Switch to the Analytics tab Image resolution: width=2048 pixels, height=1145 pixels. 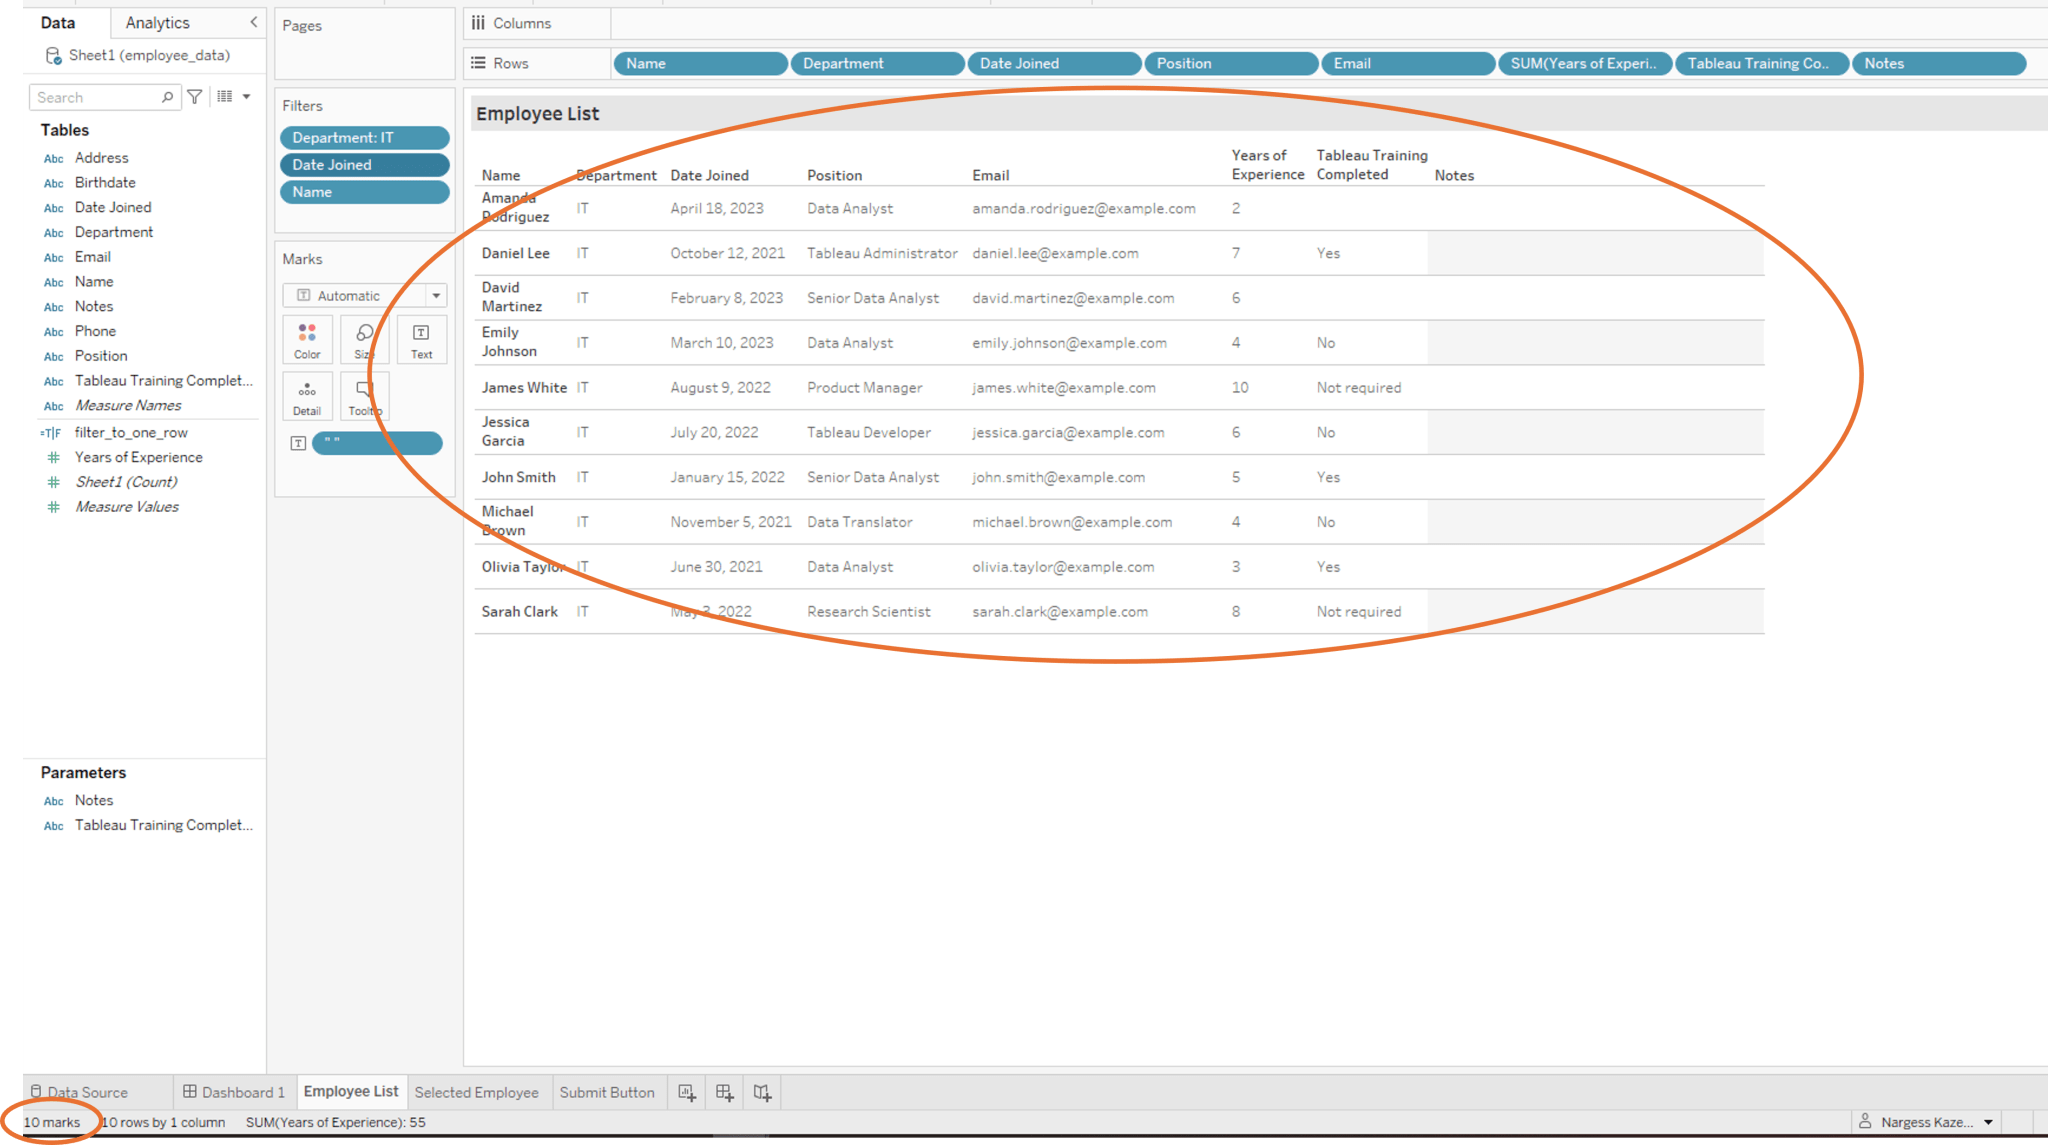[156, 22]
